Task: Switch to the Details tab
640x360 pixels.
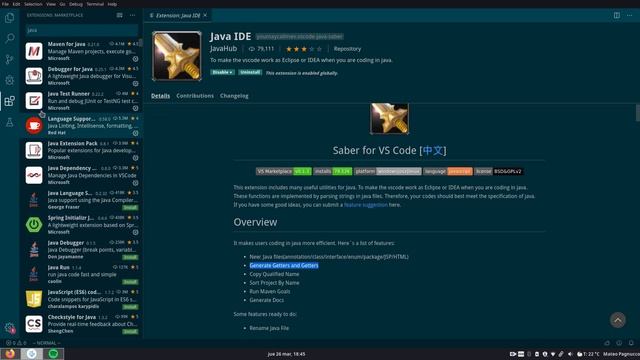Action: pyautogui.click(x=160, y=96)
